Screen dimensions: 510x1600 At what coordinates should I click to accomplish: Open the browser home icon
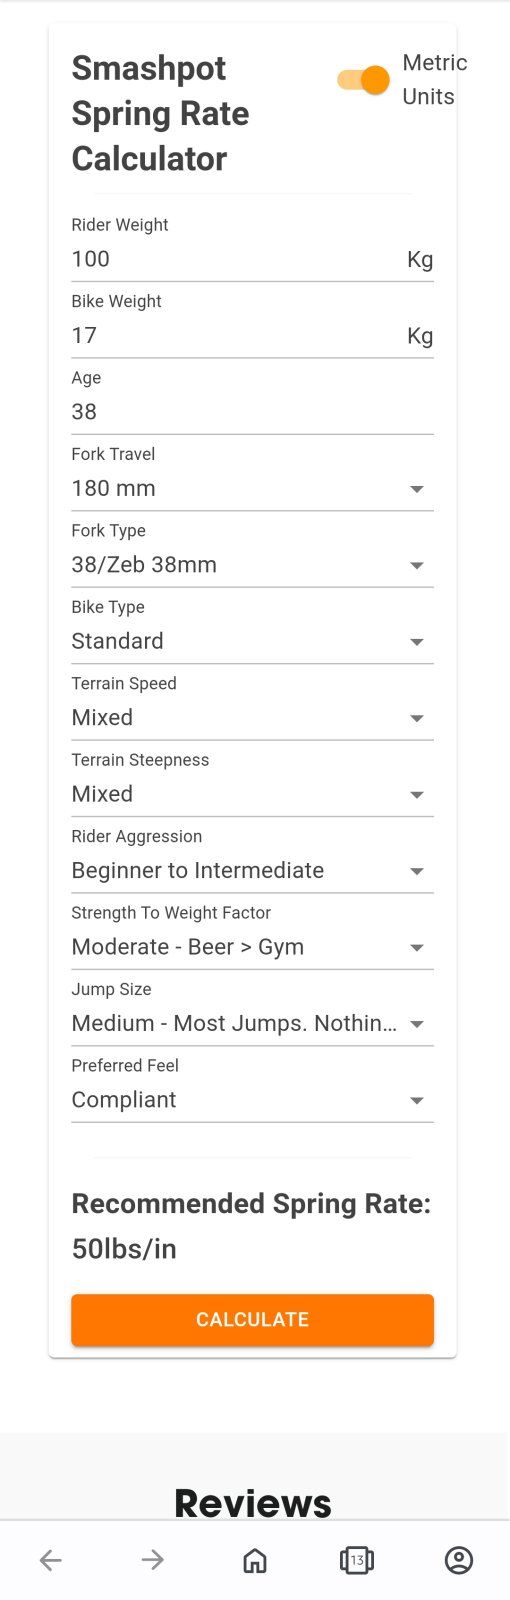(x=255, y=1560)
